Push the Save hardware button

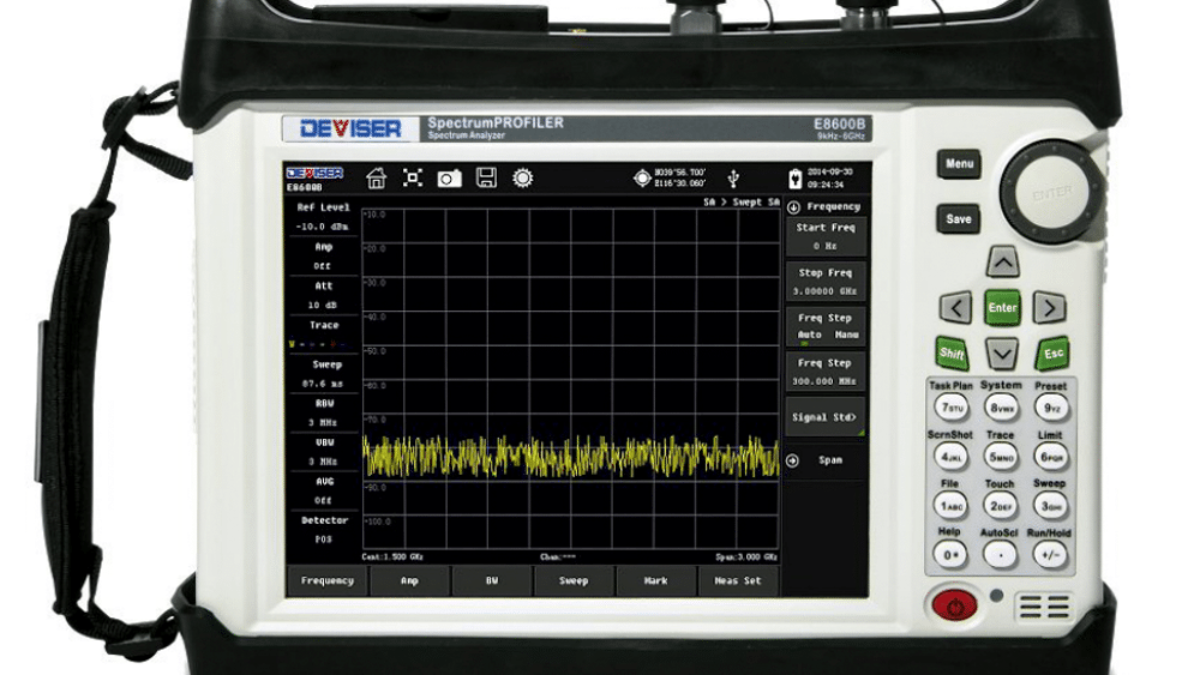pyautogui.click(x=959, y=219)
